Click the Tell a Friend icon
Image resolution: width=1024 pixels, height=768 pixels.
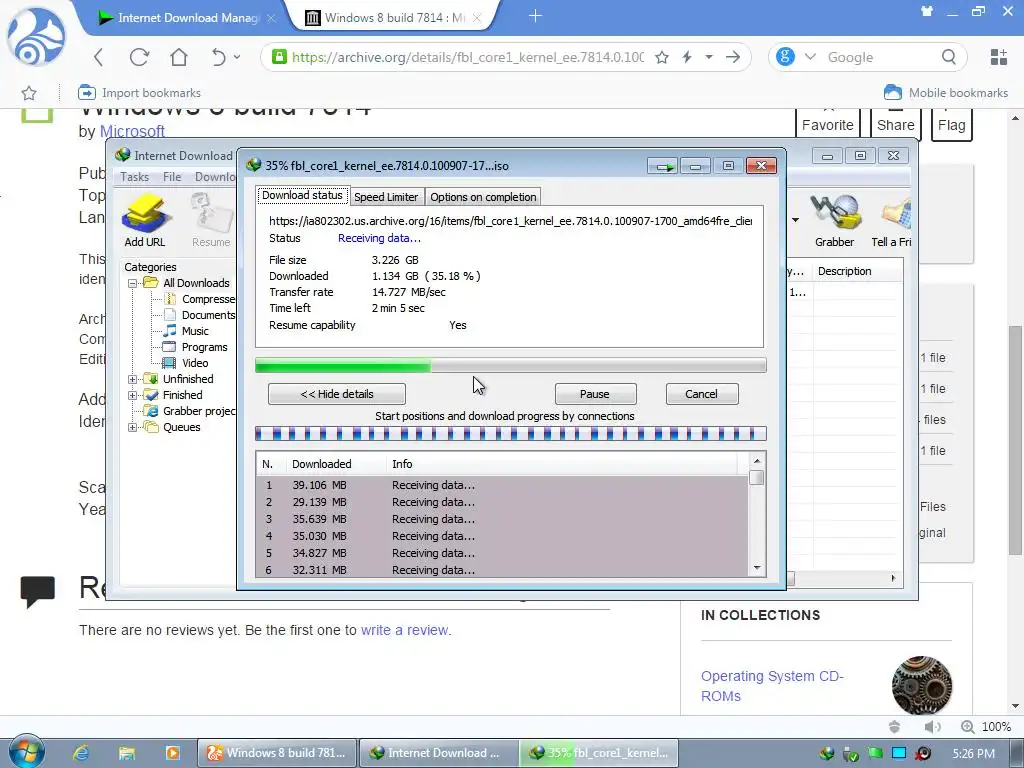(892, 220)
